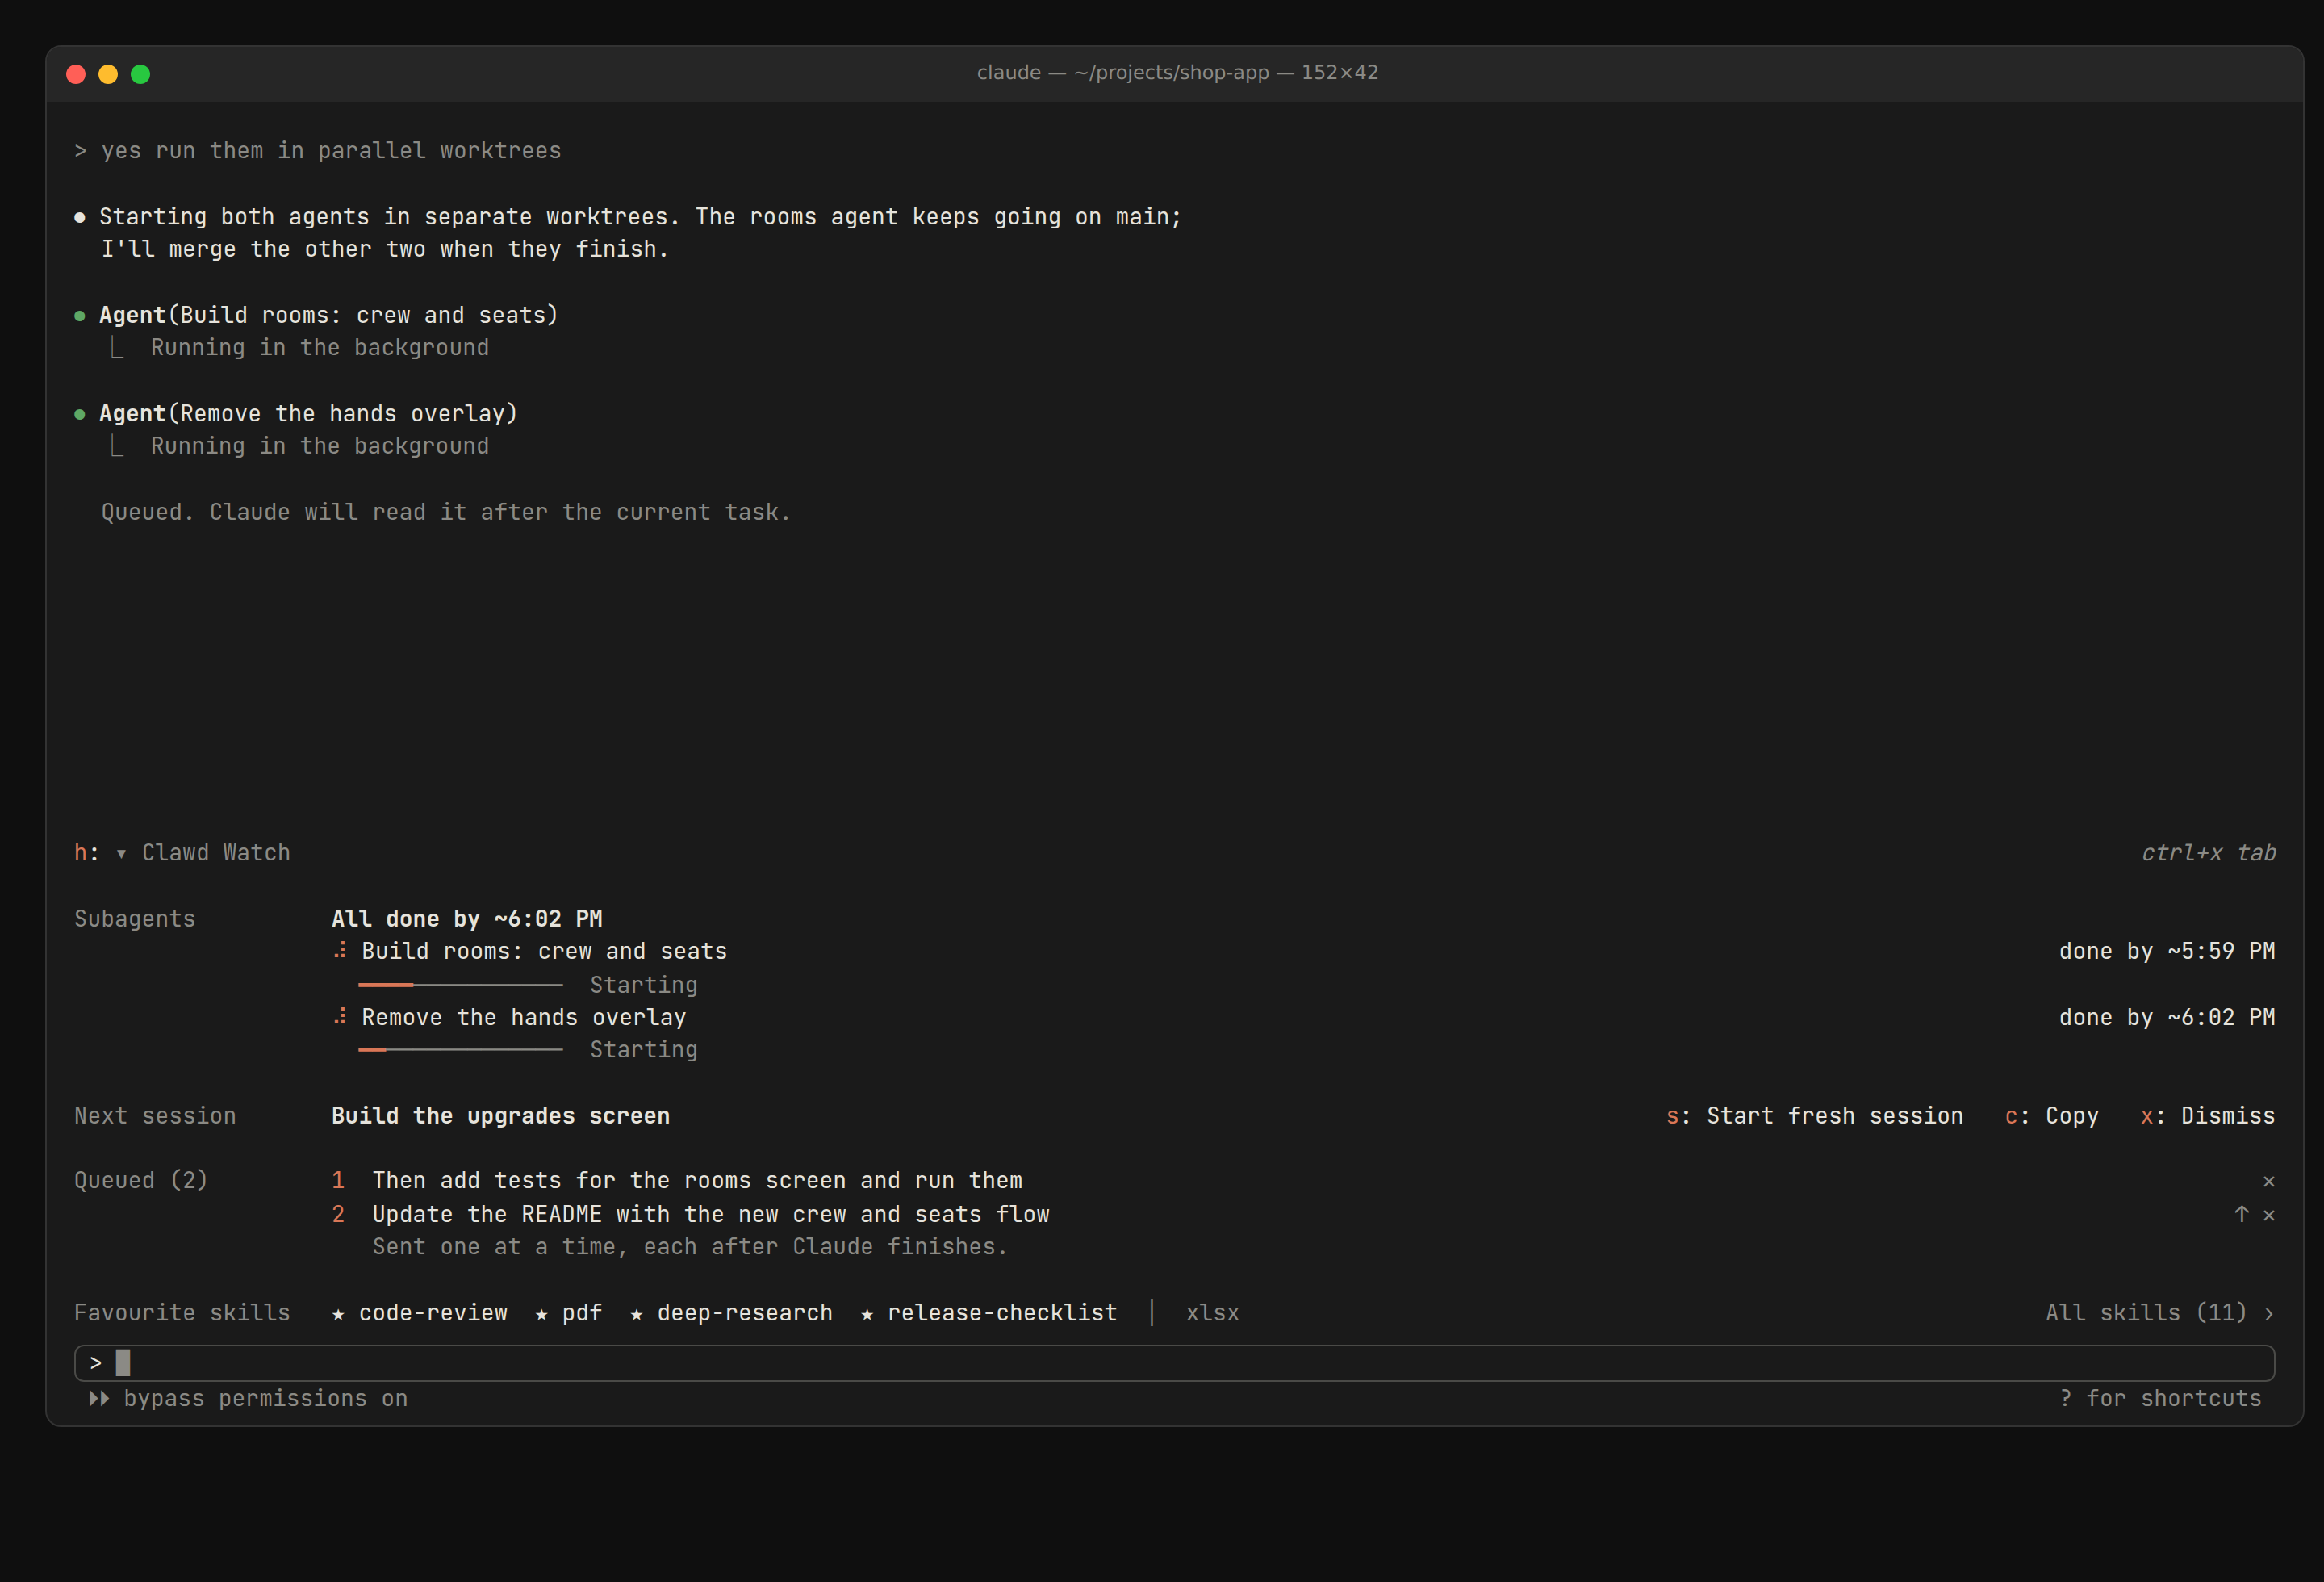Click the ? for shortcuts hint
2324x1582 pixels.
[x=2160, y=1399]
